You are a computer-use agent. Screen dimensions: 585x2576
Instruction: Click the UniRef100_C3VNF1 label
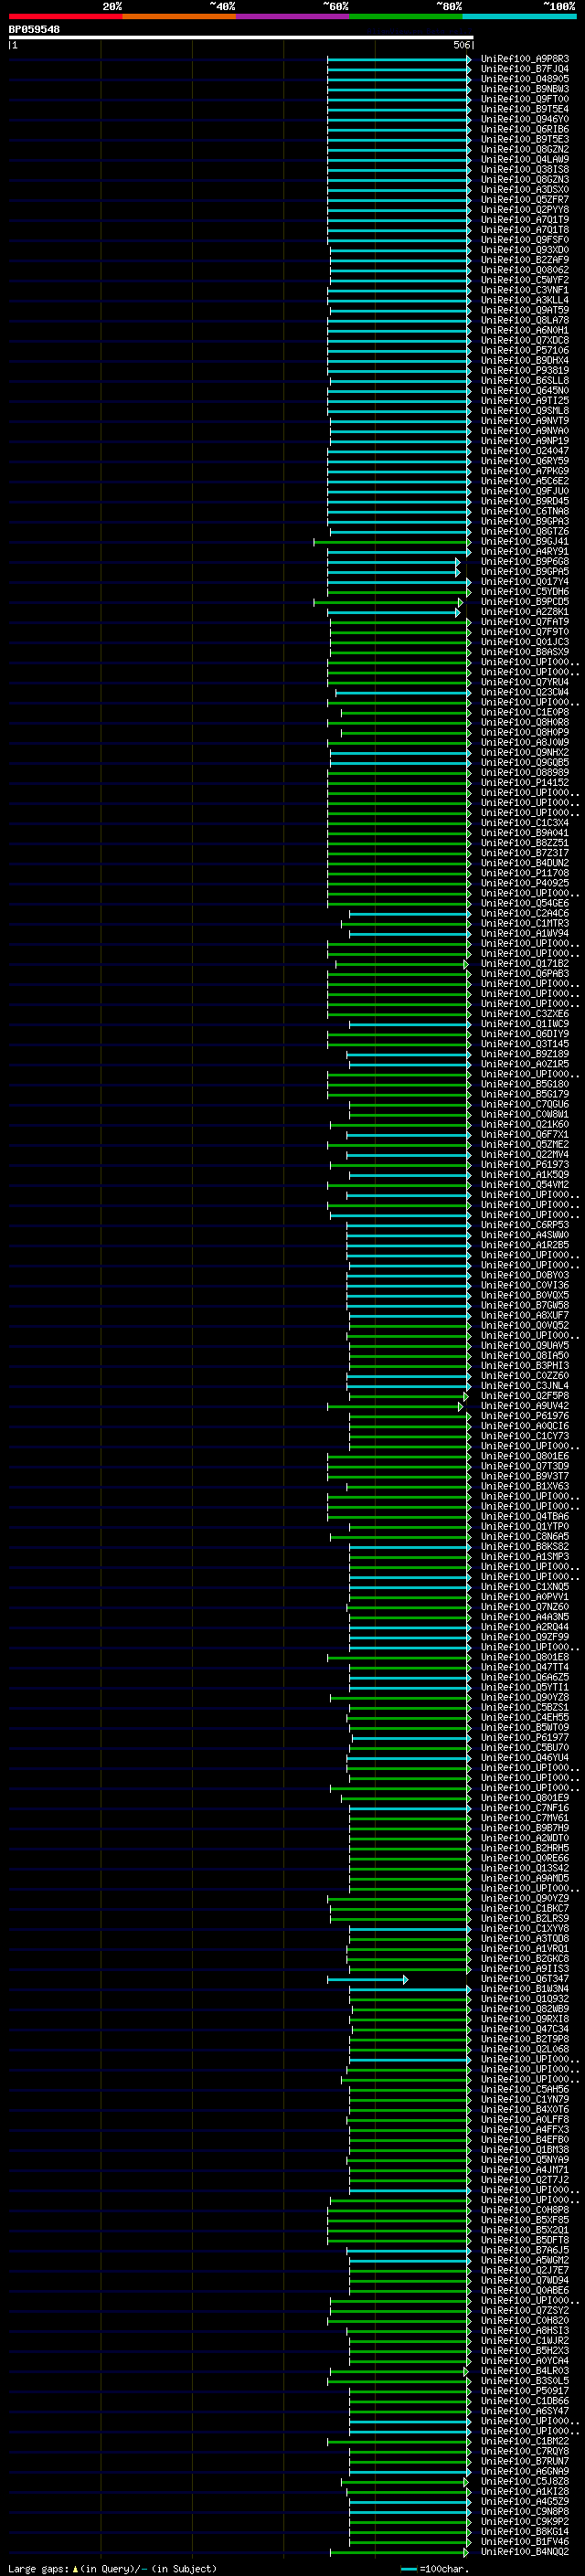coord(525,290)
